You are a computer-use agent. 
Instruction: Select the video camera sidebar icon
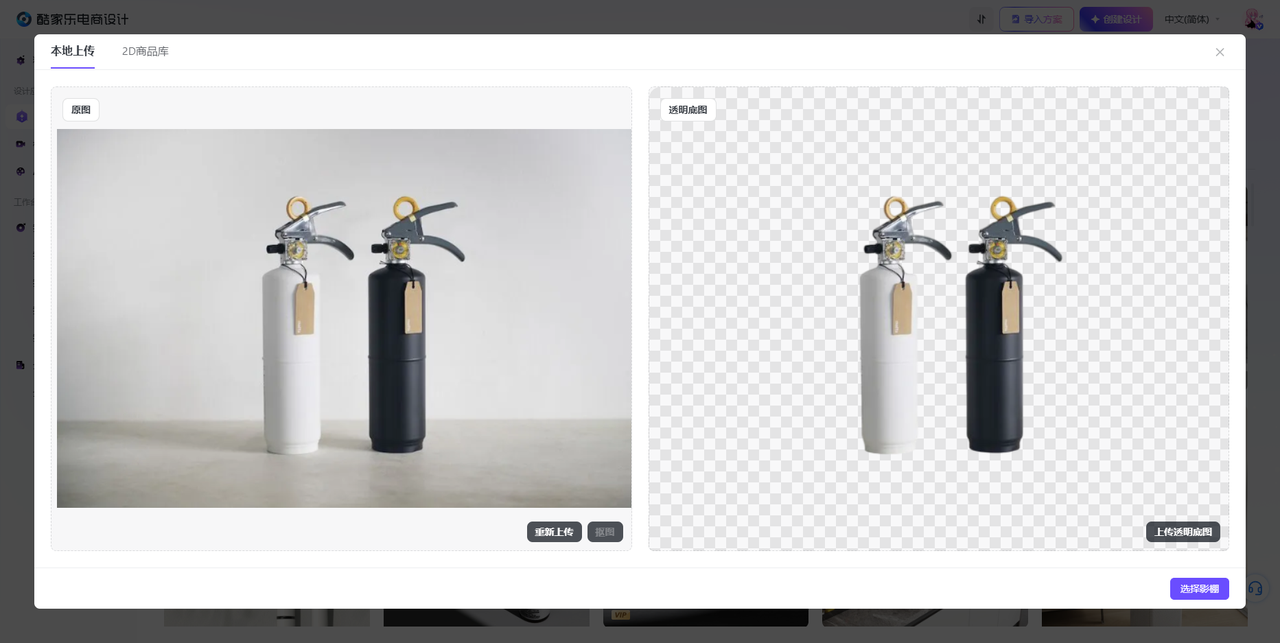click(22, 144)
